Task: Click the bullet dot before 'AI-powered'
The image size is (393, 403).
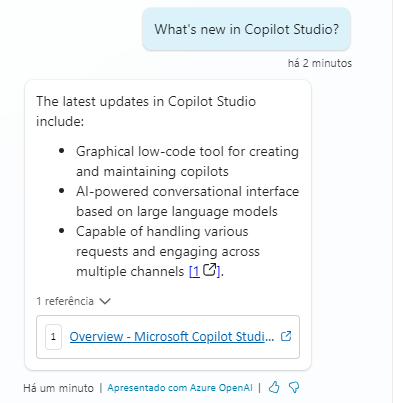Action: click(x=61, y=191)
